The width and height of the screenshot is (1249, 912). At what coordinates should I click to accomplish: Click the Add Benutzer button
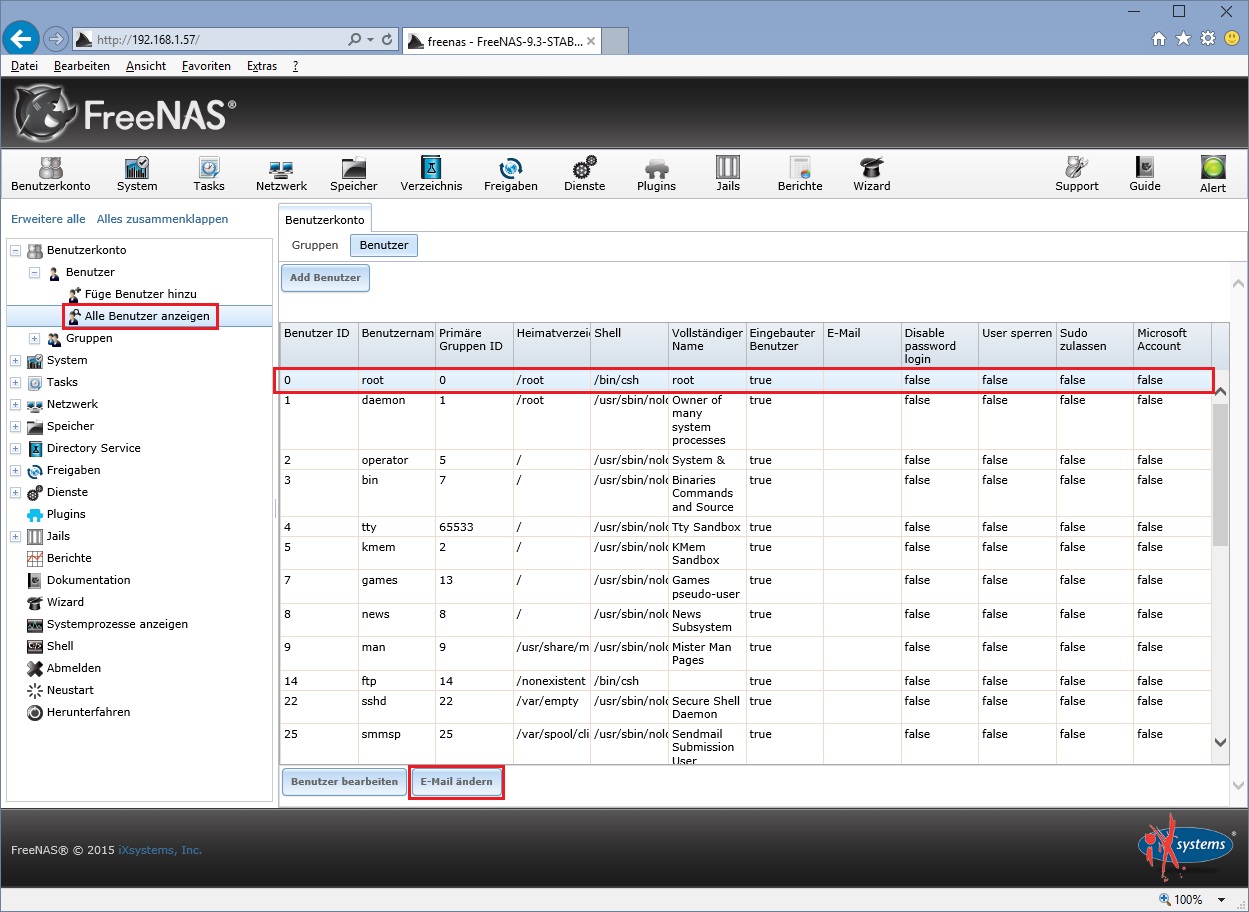click(x=325, y=278)
